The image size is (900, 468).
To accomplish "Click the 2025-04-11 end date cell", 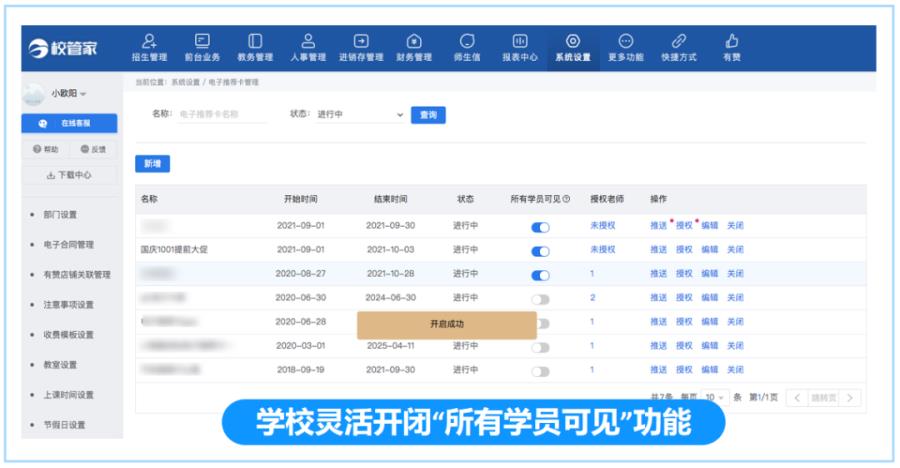I will pyautogui.click(x=391, y=346).
